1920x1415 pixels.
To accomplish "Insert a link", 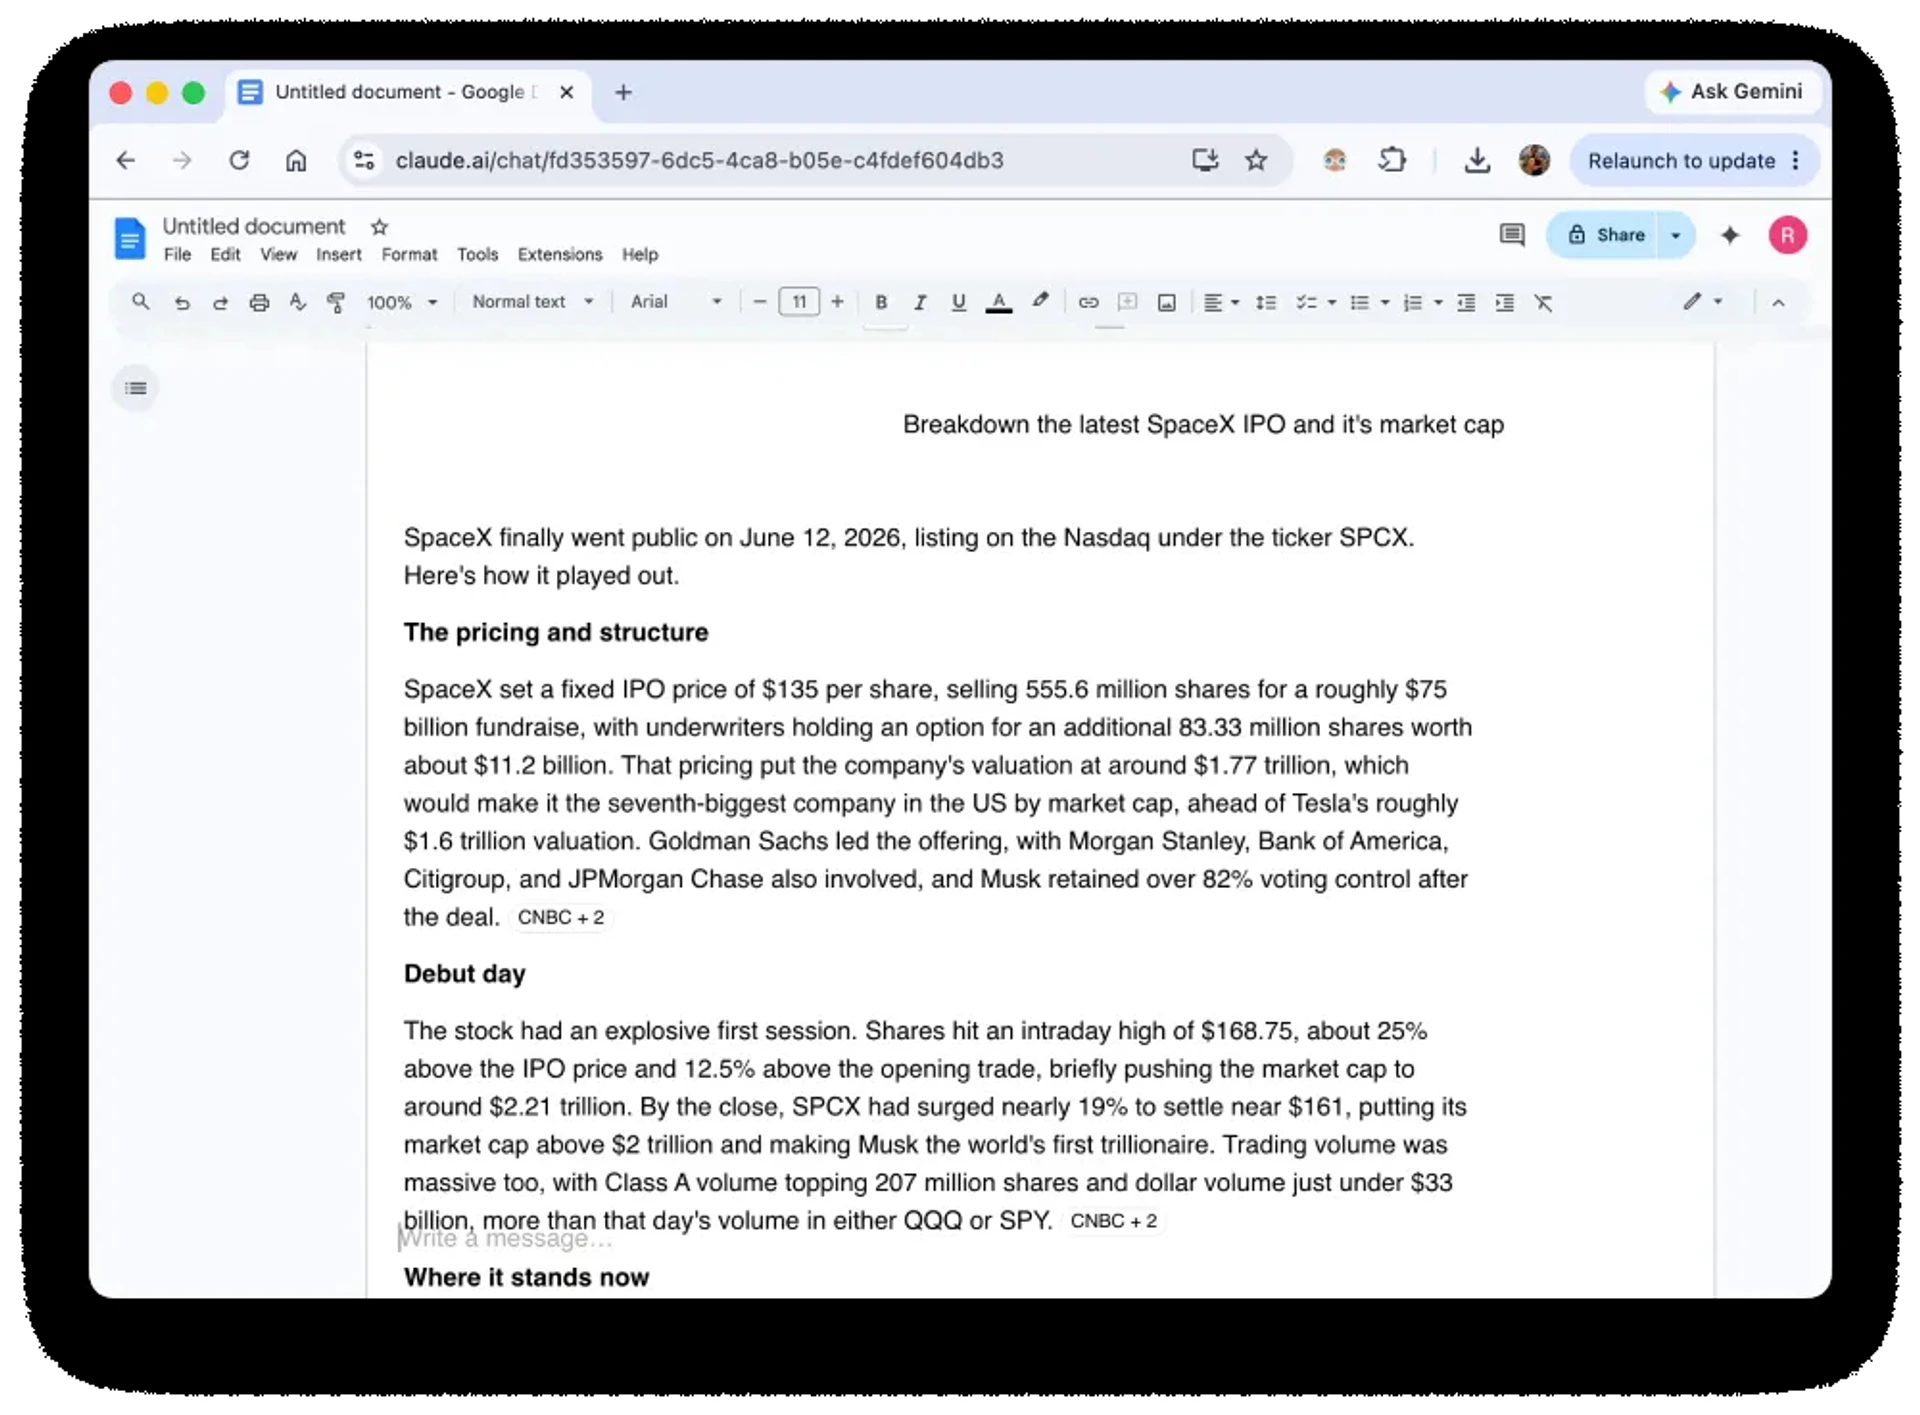I will 1088,302.
